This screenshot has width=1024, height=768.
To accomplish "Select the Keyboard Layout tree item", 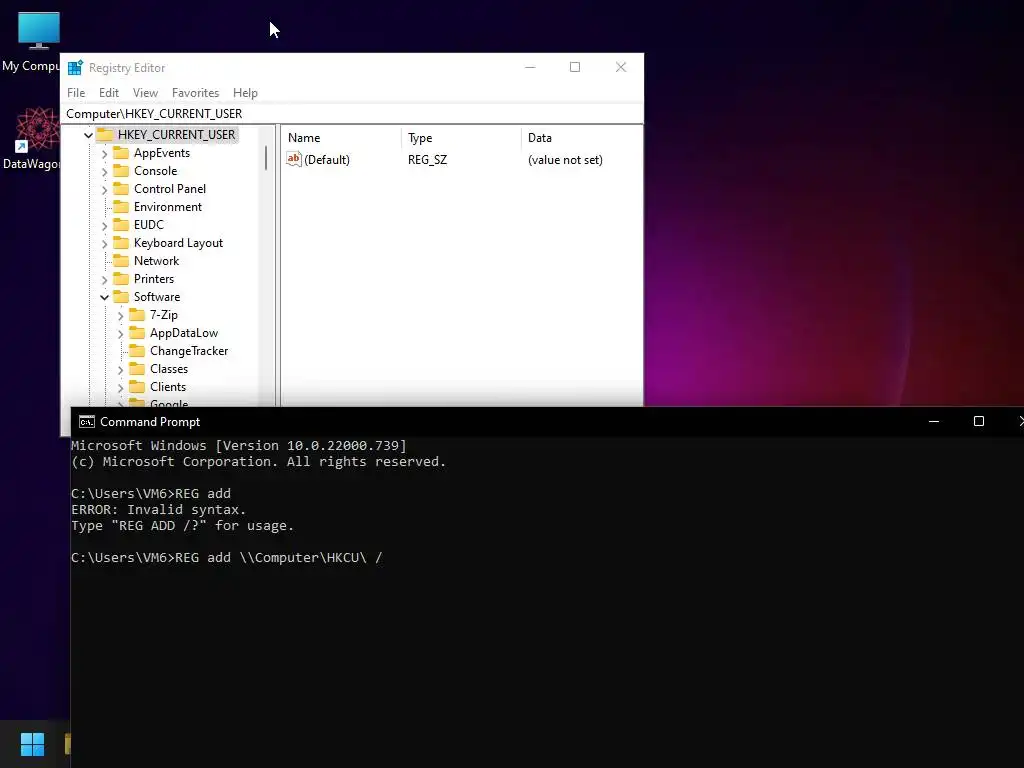I will [178, 243].
